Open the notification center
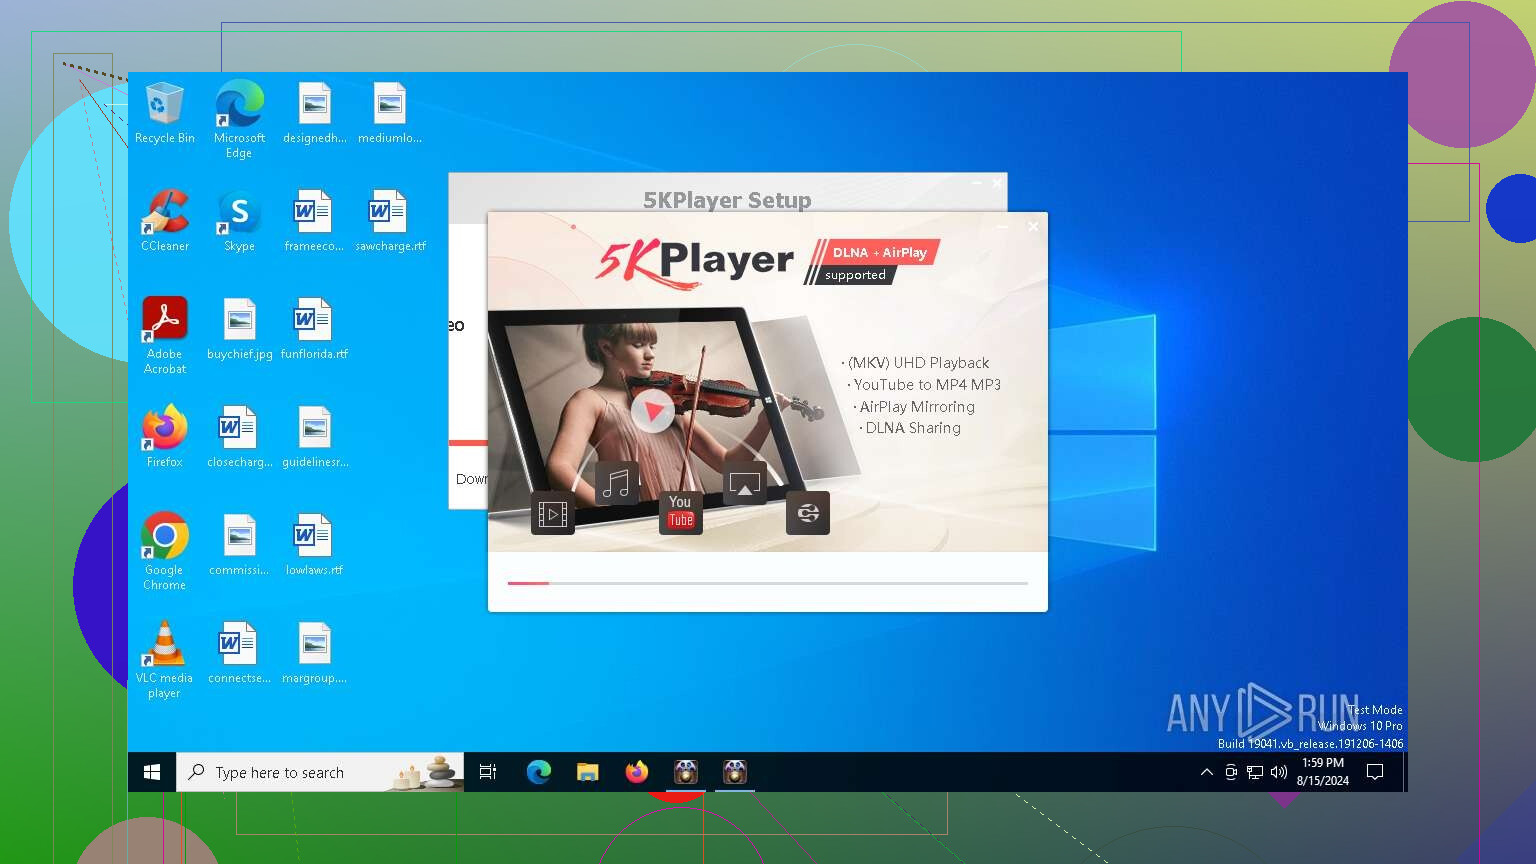1536x864 pixels. tap(1375, 772)
